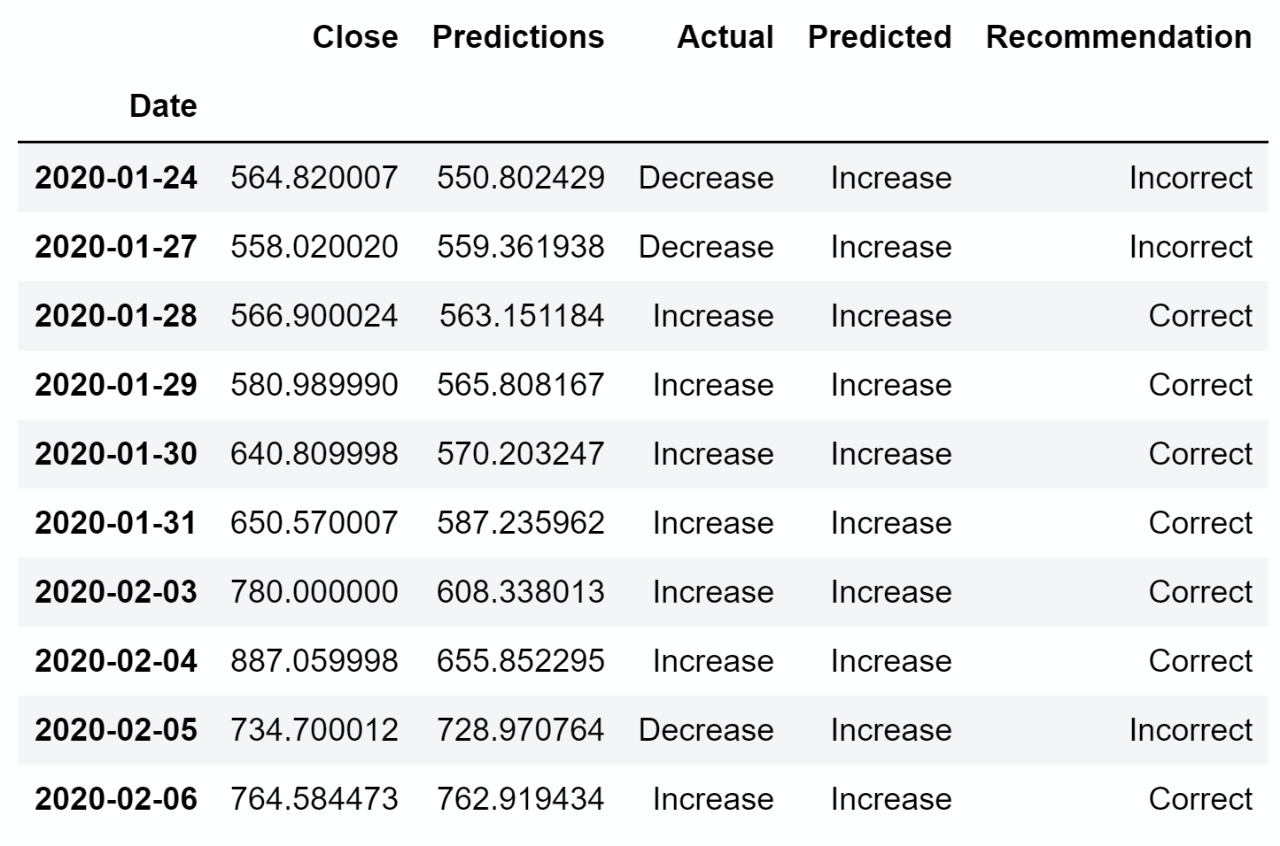Click close value 650.570007
Screen dimensions: 1280x846
pos(314,523)
